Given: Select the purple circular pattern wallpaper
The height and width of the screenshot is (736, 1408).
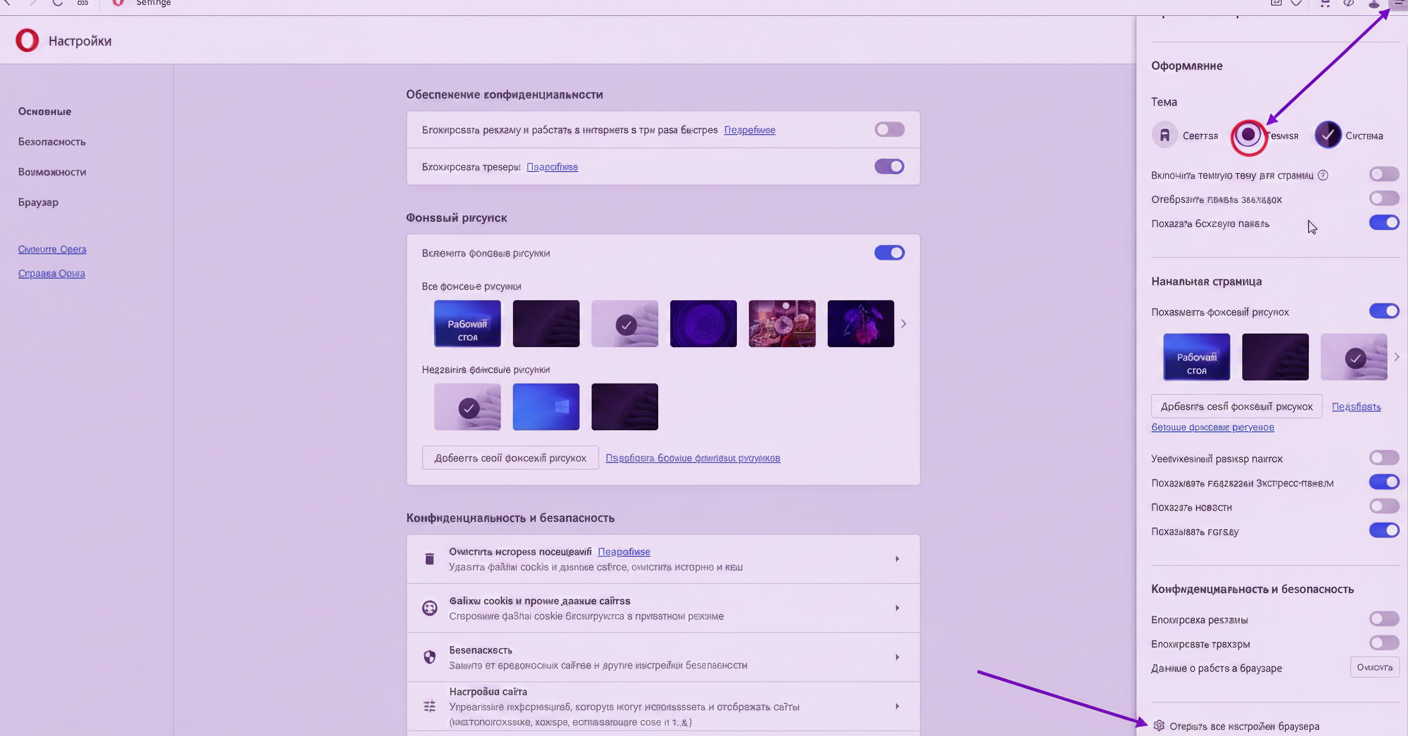Looking at the screenshot, I should tap(703, 323).
